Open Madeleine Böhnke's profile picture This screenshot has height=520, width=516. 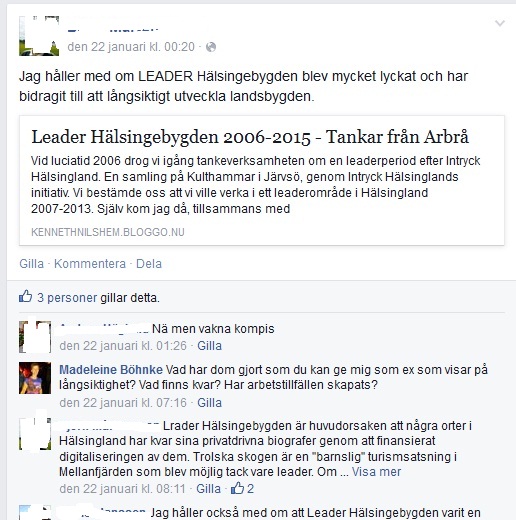35,378
